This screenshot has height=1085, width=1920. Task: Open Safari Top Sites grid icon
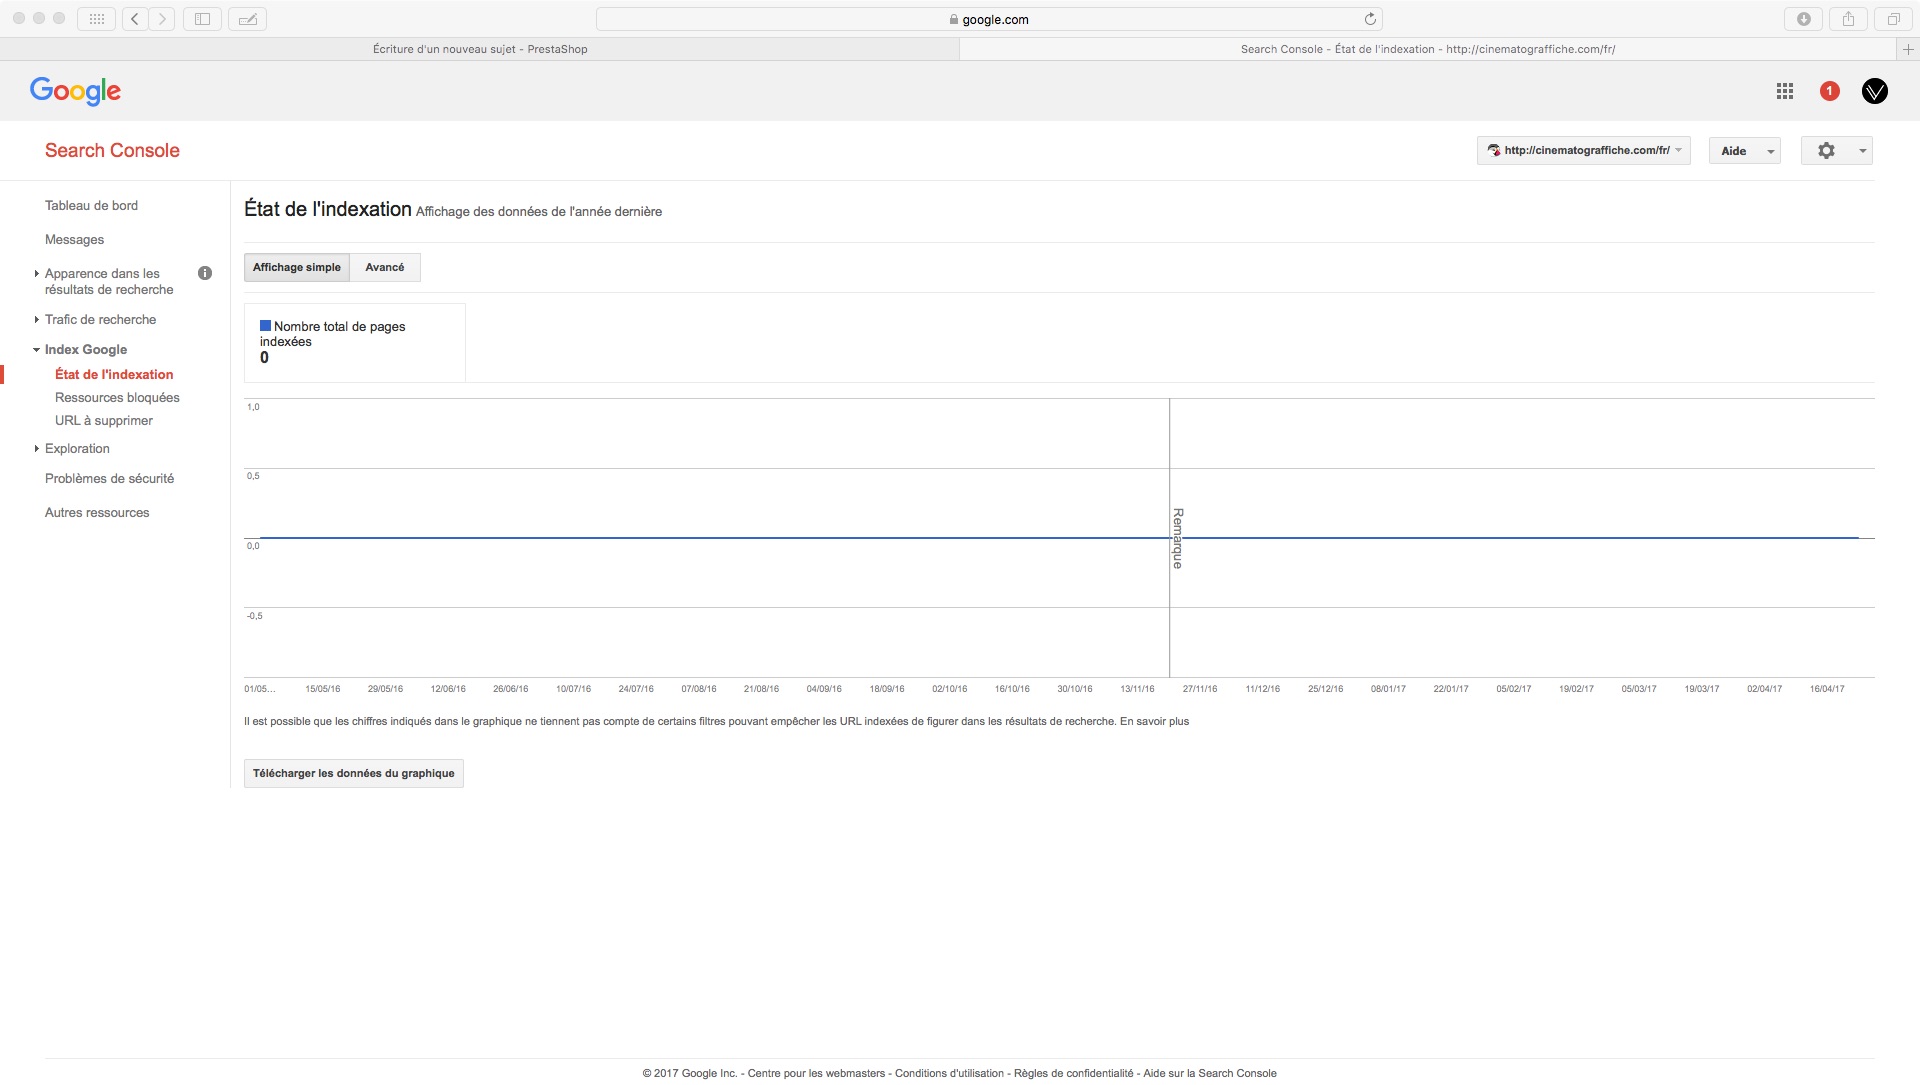(x=97, y=19)
